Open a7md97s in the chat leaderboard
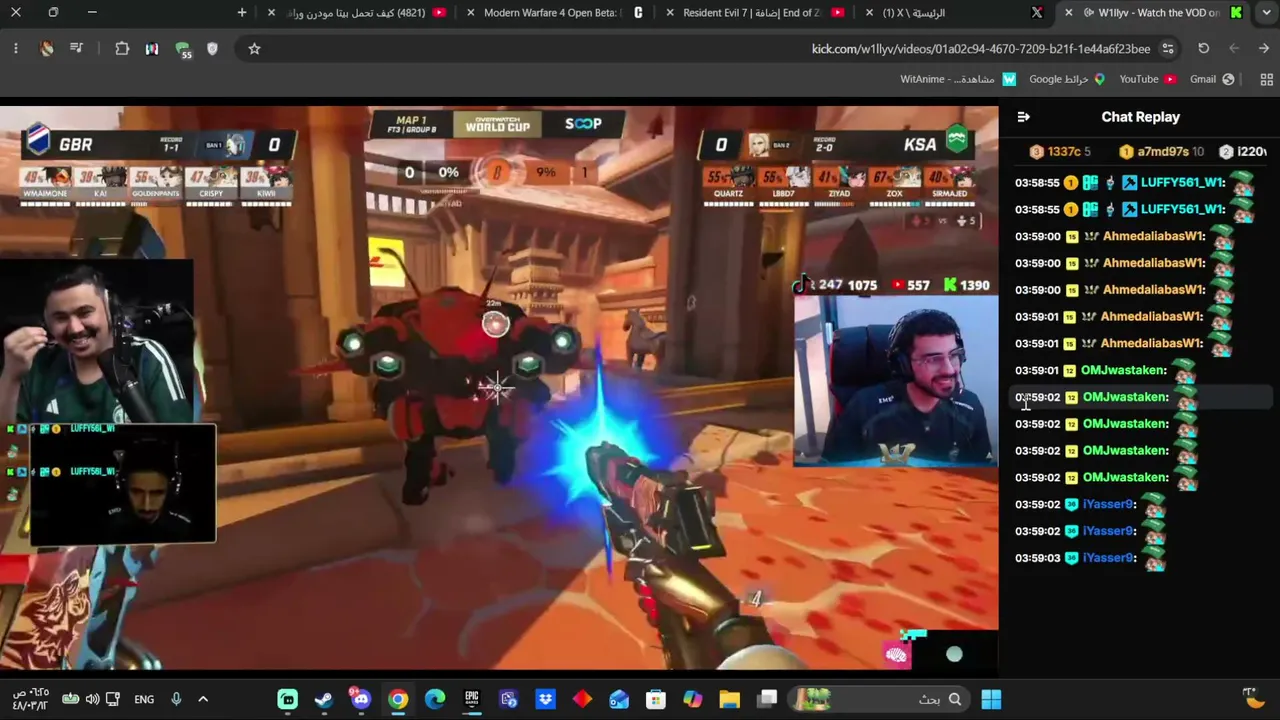Screen dimensions: 1280x720 click(x=1162, y=152)
